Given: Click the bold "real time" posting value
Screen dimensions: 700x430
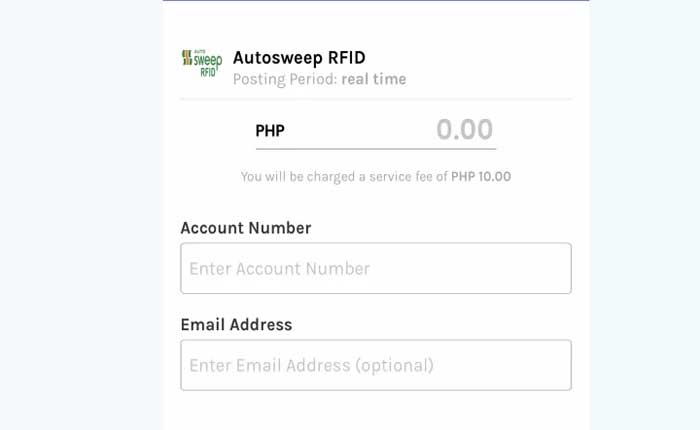Looking at the screenshot, I should 373,79.
